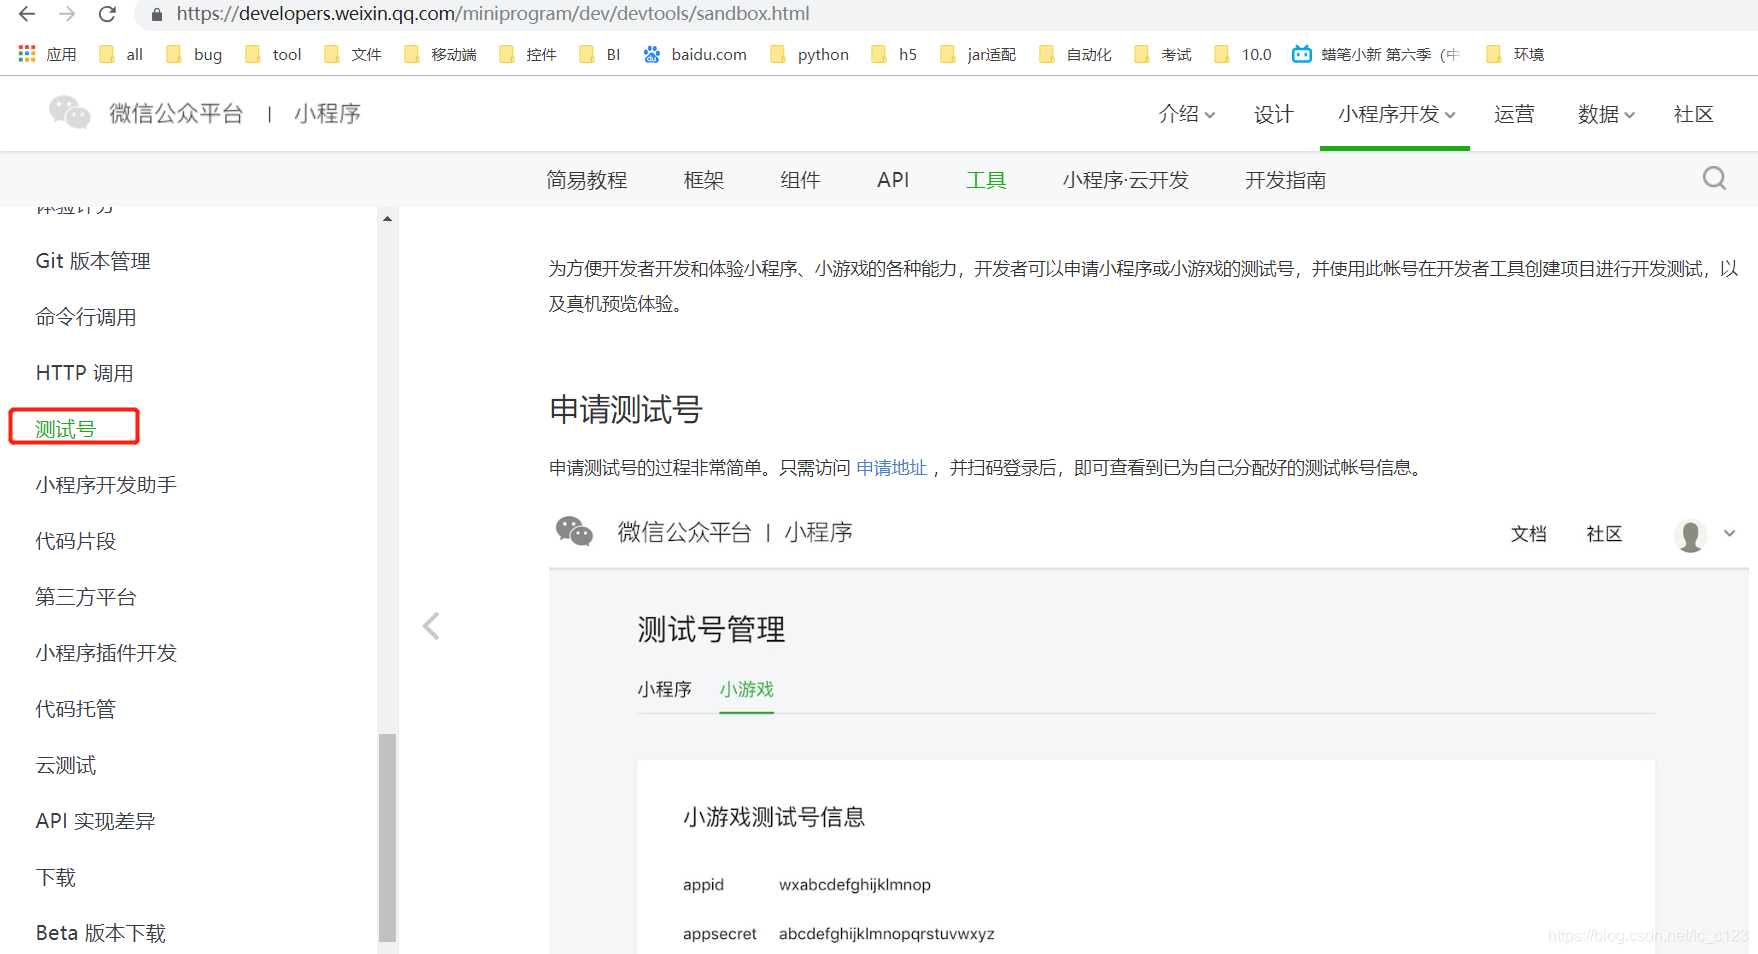The image size is (1758, 954).
Task: Open the baidu.com bookmark
Action: pos(695,54)
